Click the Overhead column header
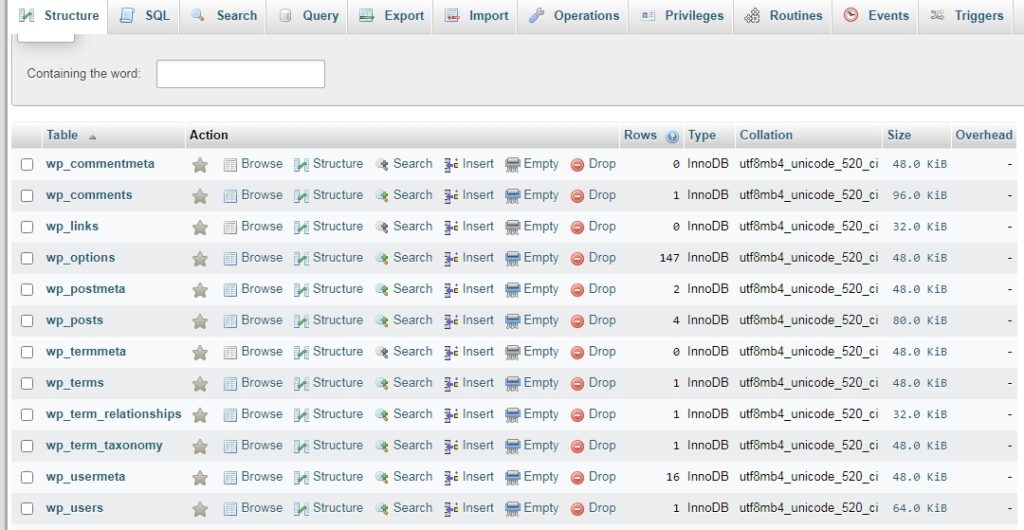This screenshot has width=1024, height=530. click(x=984, y=135)
